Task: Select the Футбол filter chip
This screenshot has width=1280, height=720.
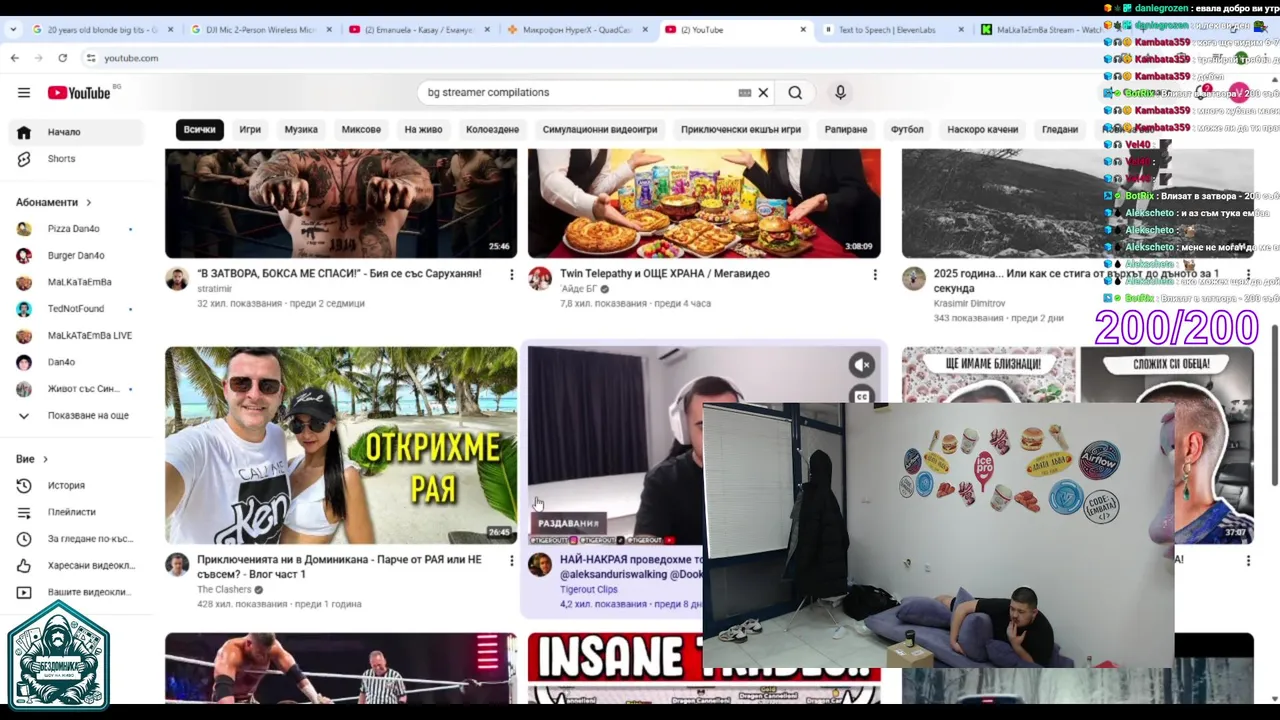Action: pos(907,129)
